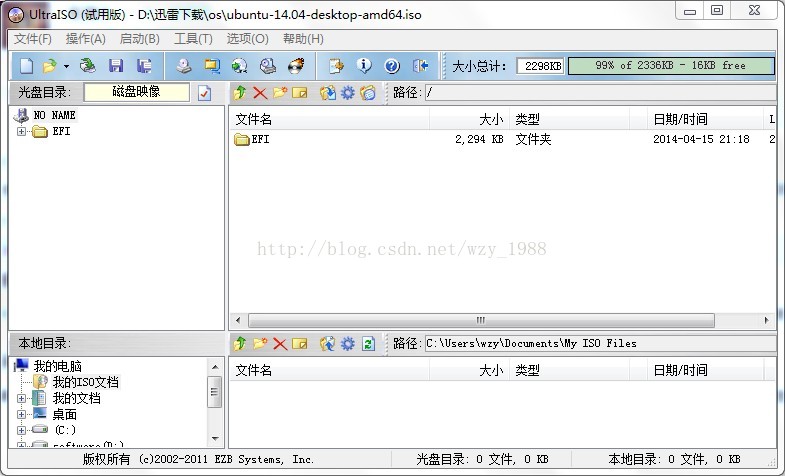
Task: Click the rename label icon in image pane toolbar
Action: point(299,93)
